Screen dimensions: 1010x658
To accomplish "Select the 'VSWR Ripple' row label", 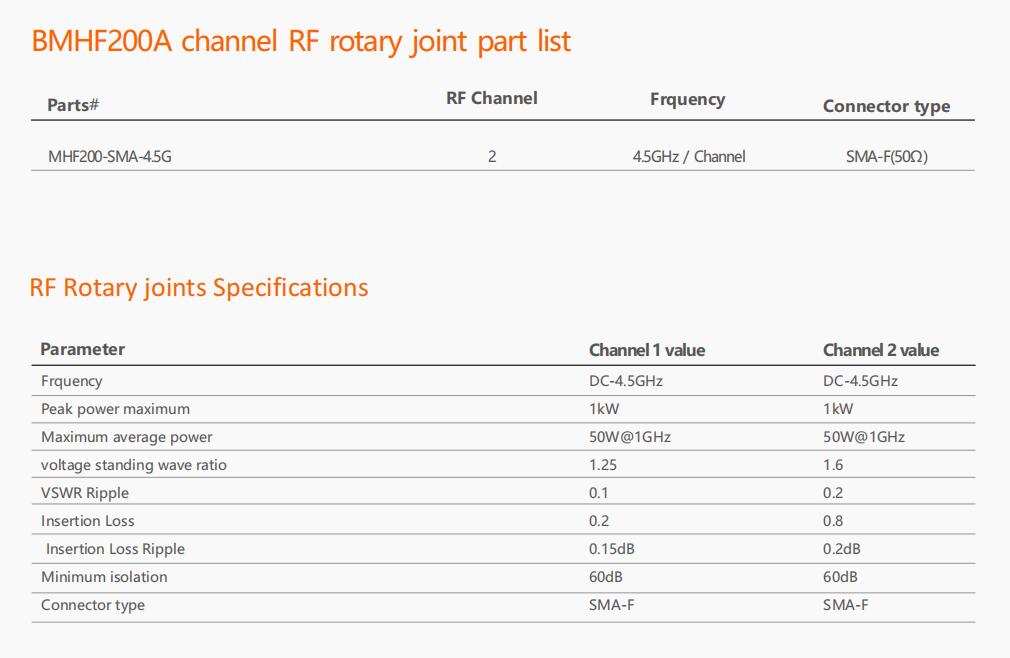I will (85, 493).
